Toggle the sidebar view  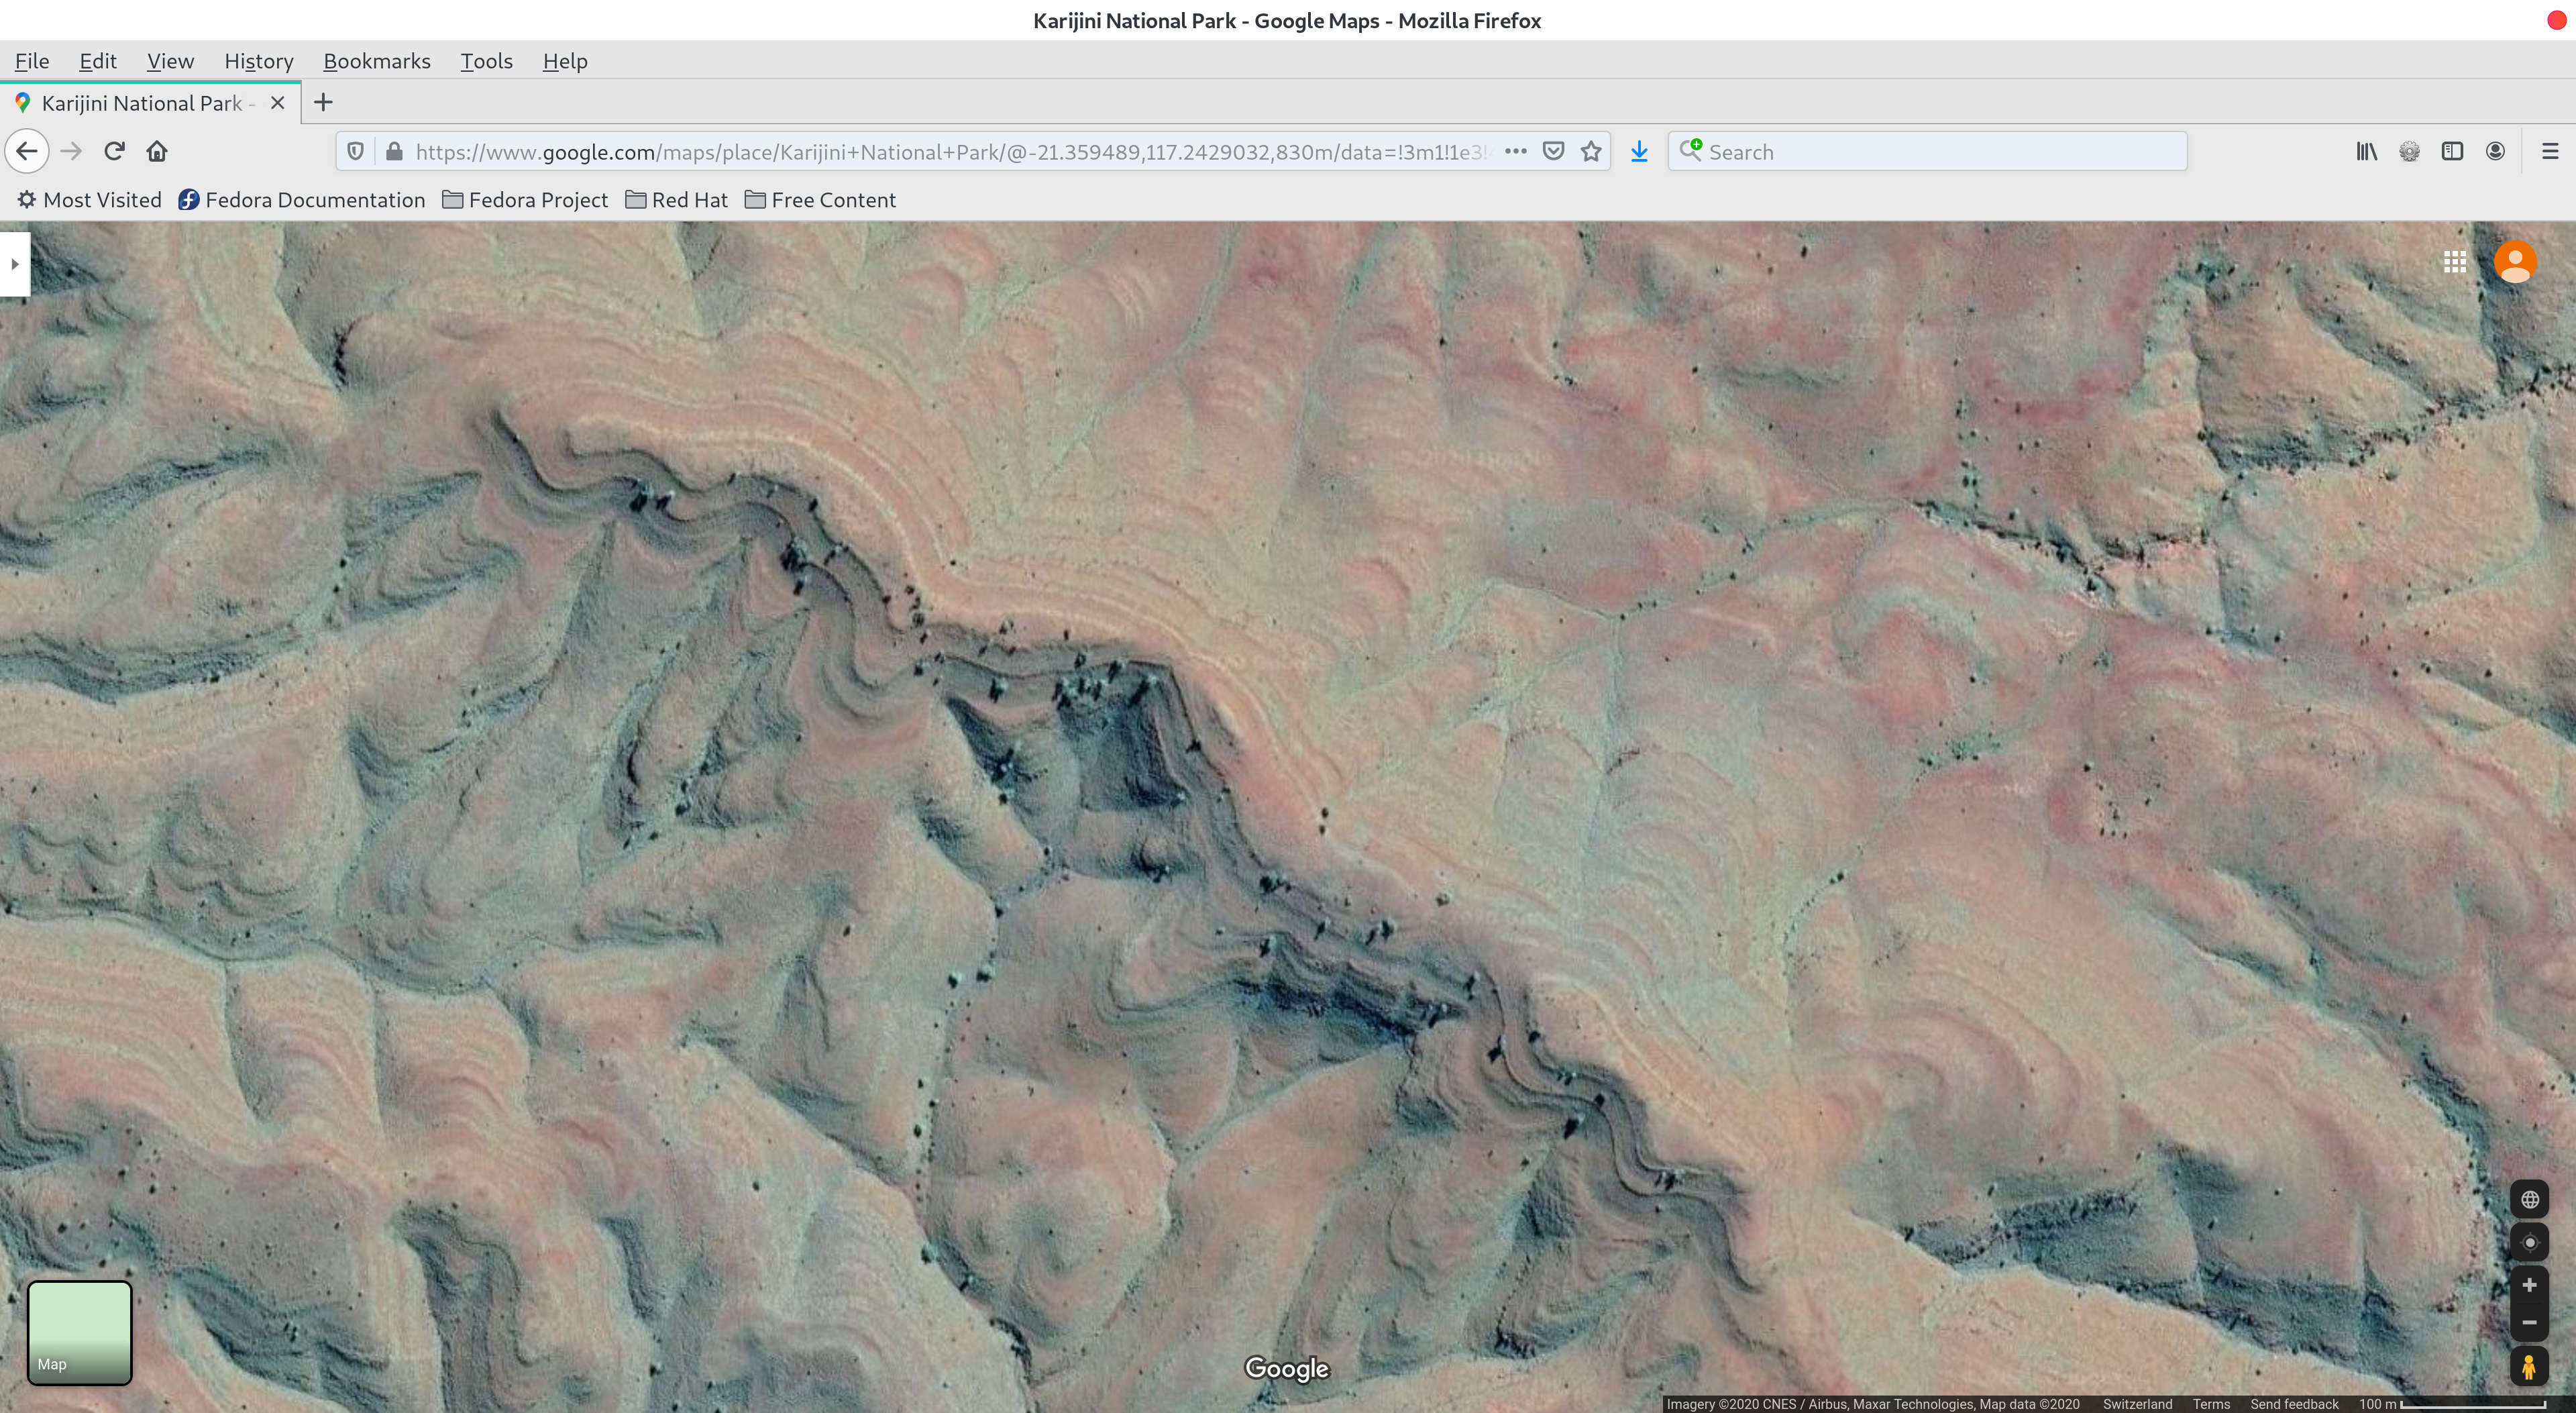tap(2452, 152)
